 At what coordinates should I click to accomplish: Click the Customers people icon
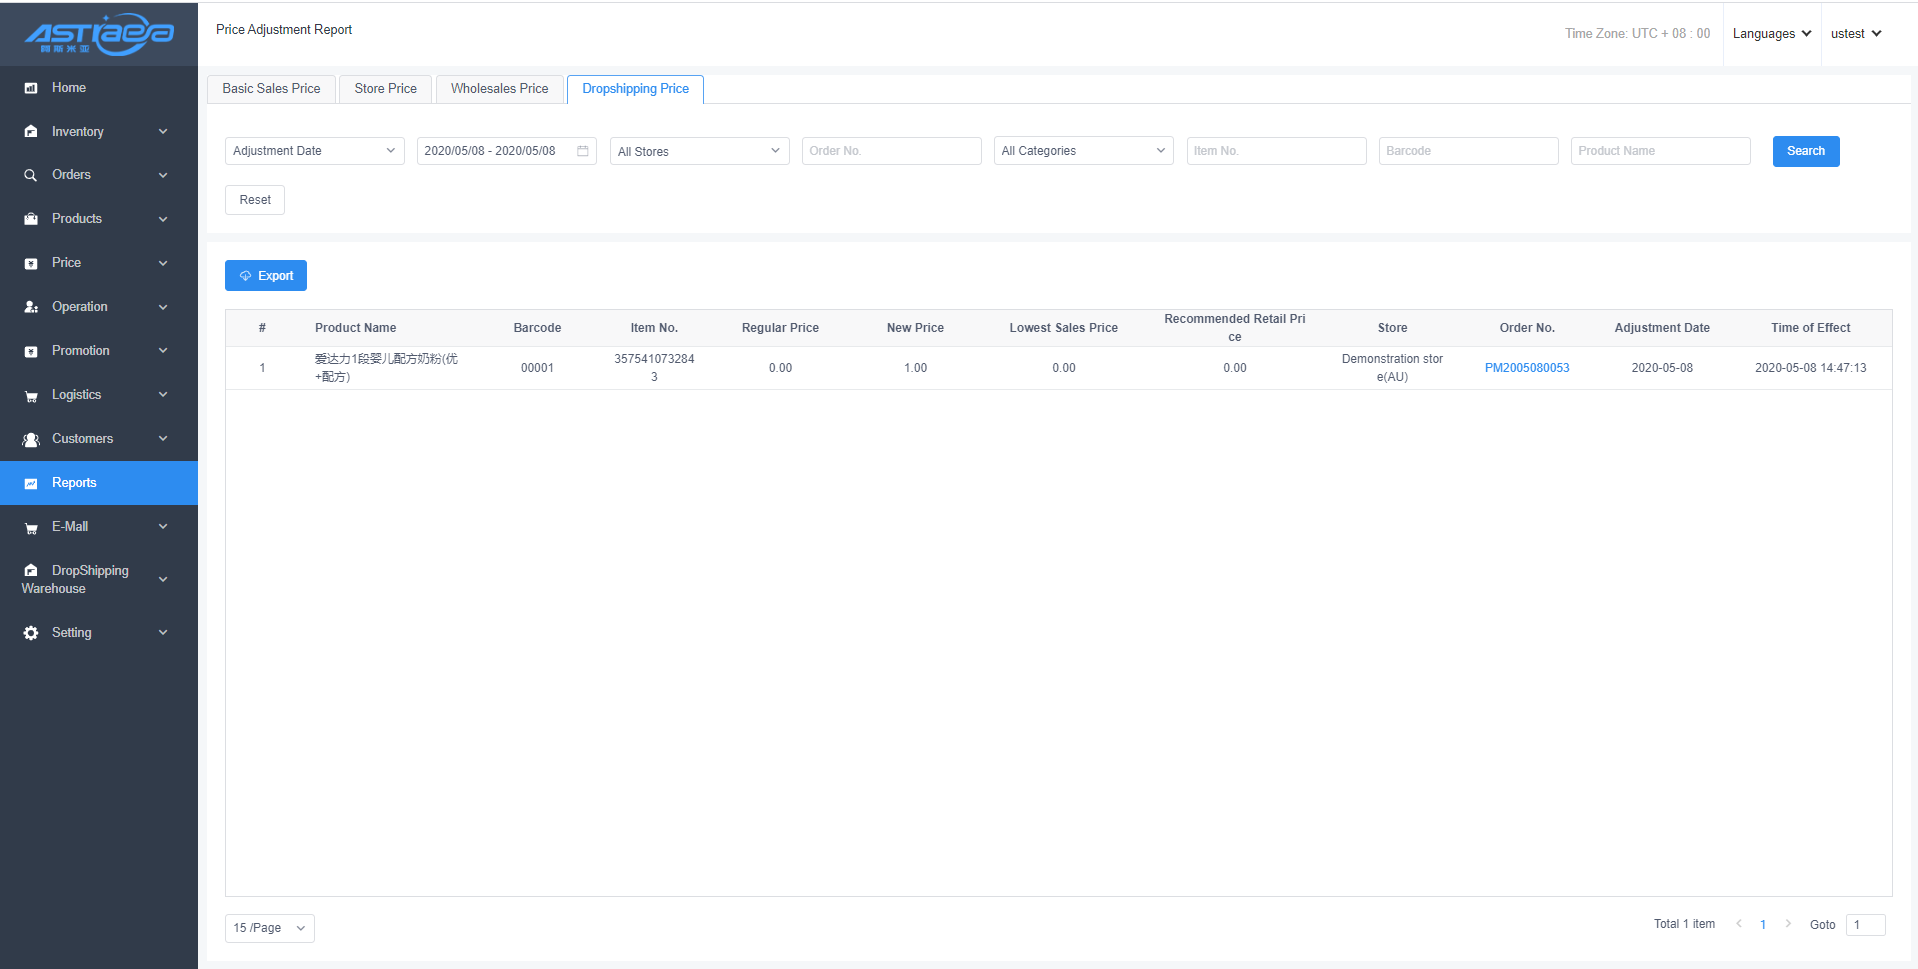(x=31, y=440)
